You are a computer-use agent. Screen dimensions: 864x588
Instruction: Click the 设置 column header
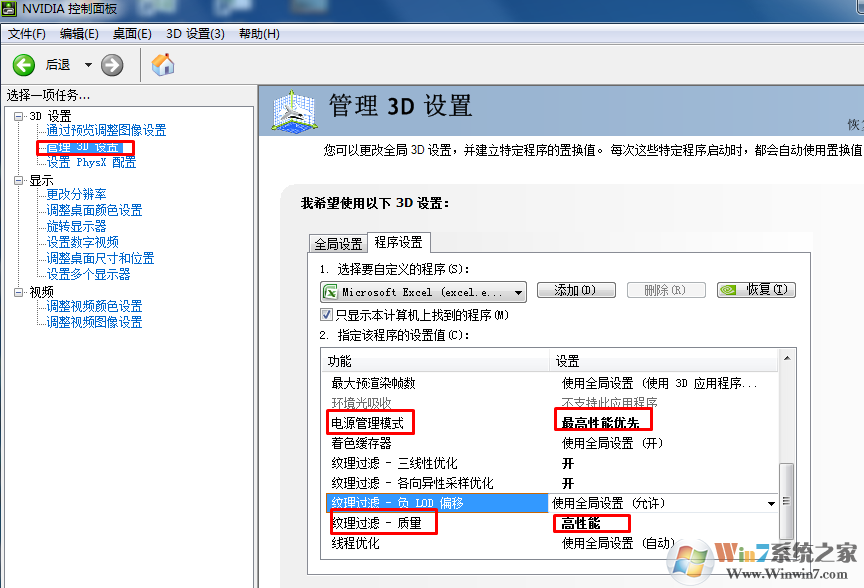[x=663, y=362]
